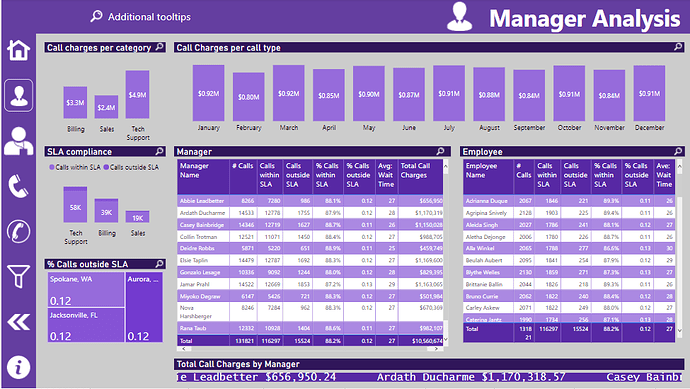Sort Manager table by Manager Name header
The image size is (690, 389).
point(203,176)
